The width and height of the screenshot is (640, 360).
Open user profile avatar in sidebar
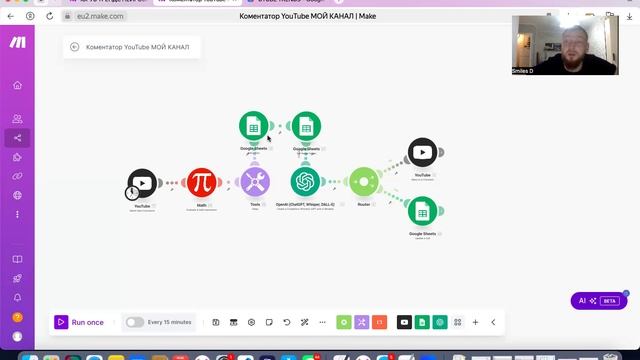[x=17, y=336]
